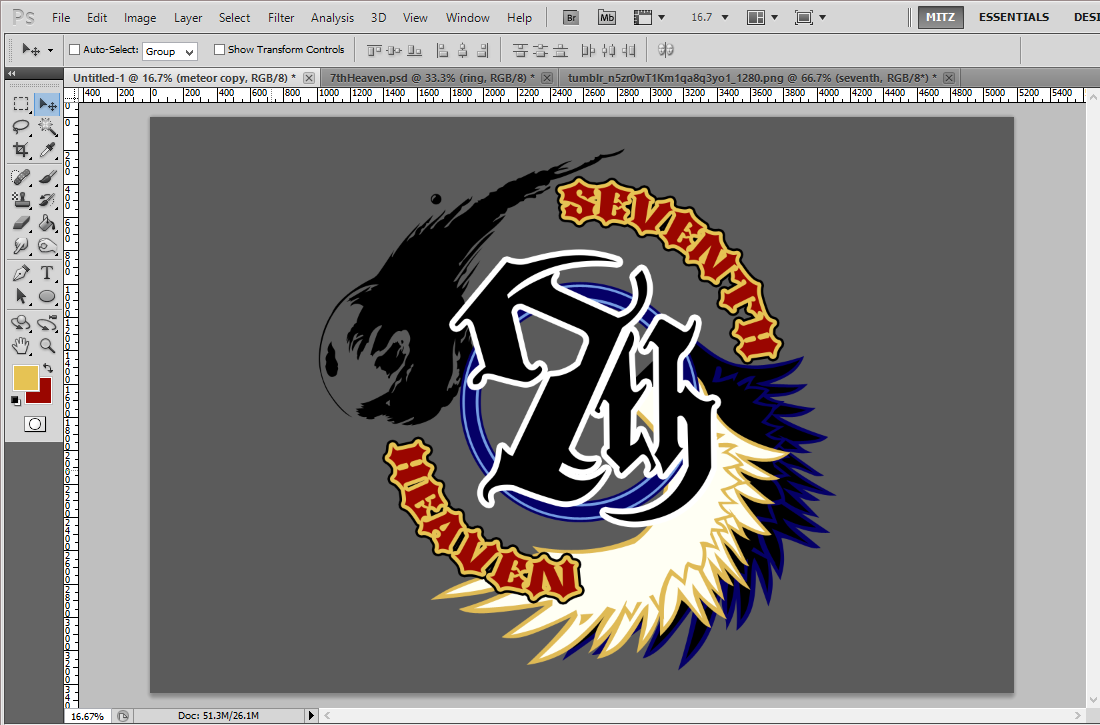Select the Rectangular Marquee tool

tap(21, 105)
